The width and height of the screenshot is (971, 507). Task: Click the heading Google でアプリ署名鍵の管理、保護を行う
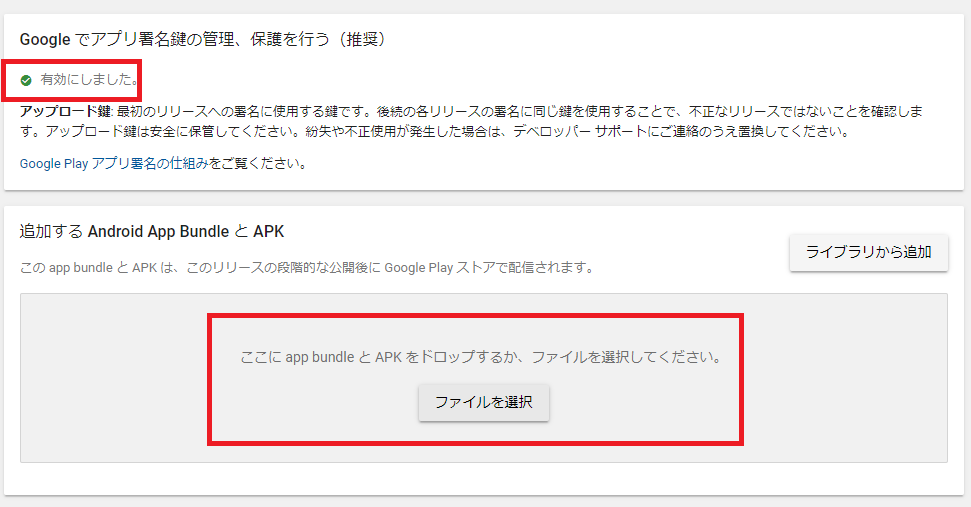click(203, 40)
